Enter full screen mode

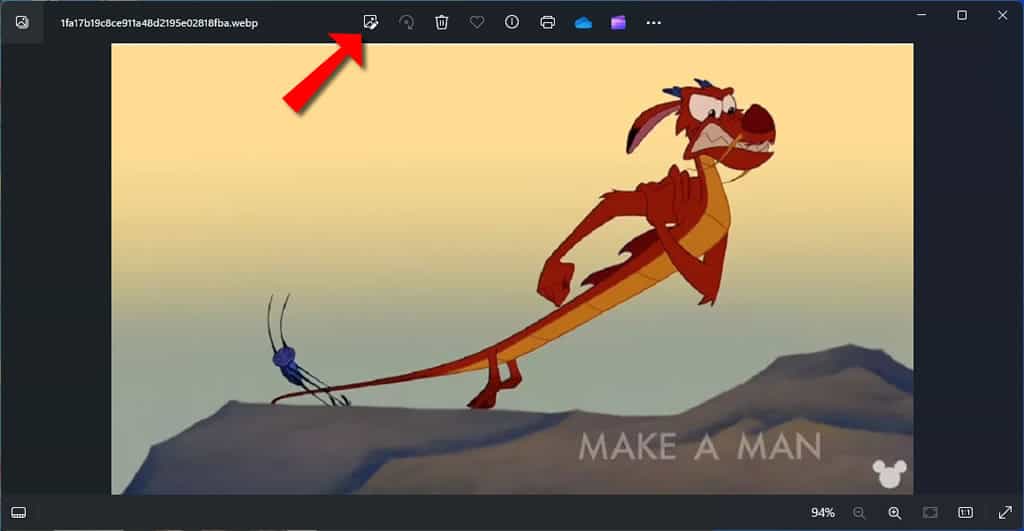click(1005, 513)
